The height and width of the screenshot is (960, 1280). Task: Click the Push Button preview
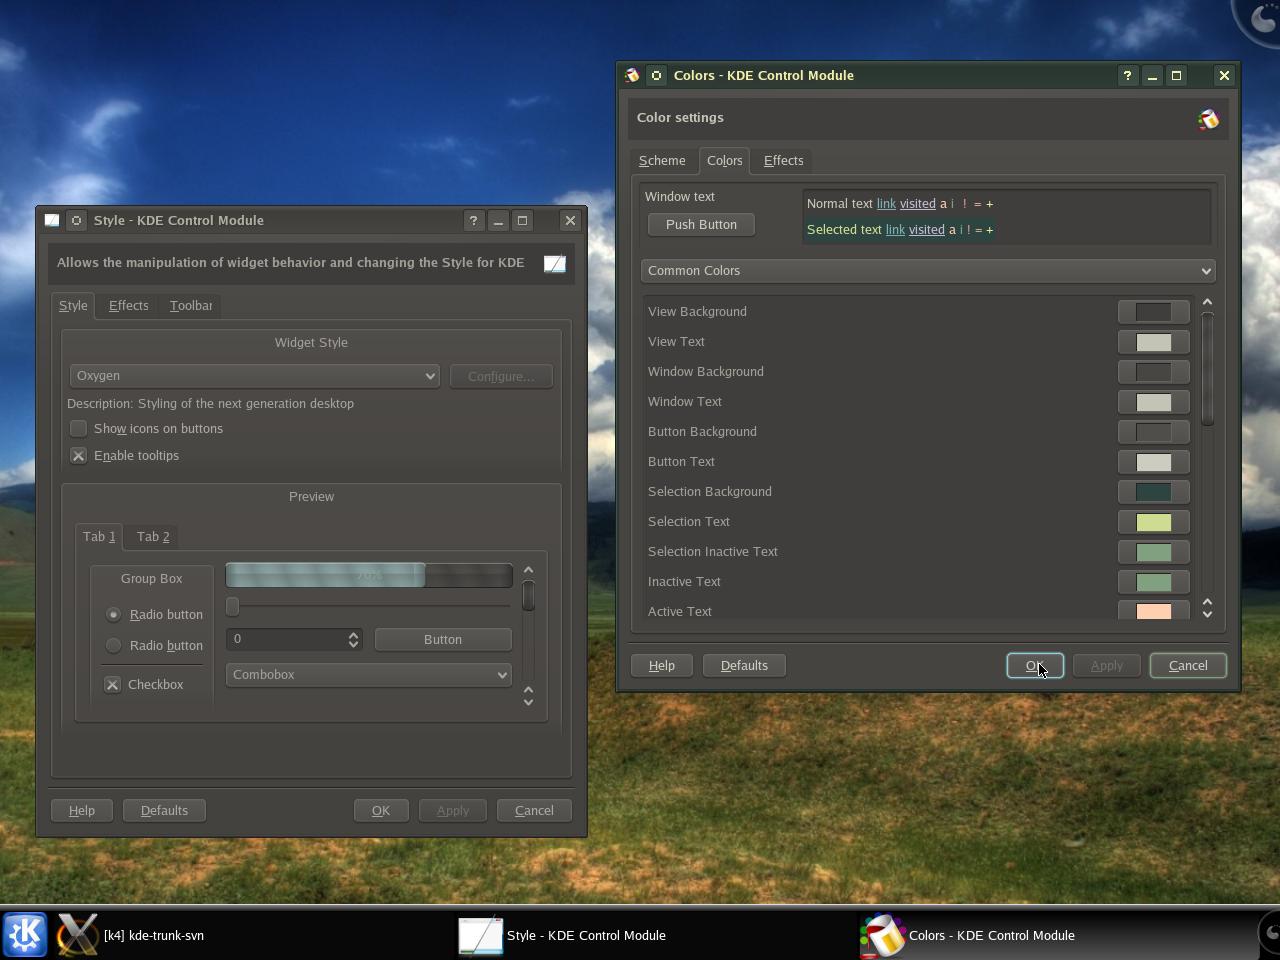pyautogui.click(x=701, y=225)
